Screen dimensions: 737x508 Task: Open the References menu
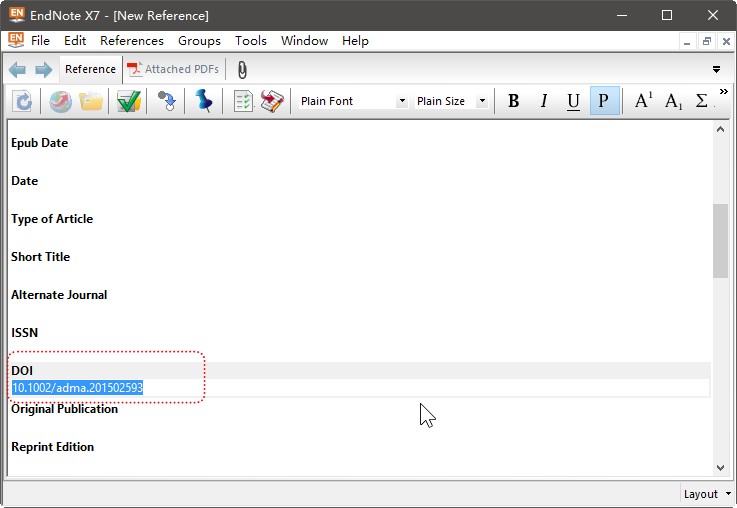tap(132, 41)
